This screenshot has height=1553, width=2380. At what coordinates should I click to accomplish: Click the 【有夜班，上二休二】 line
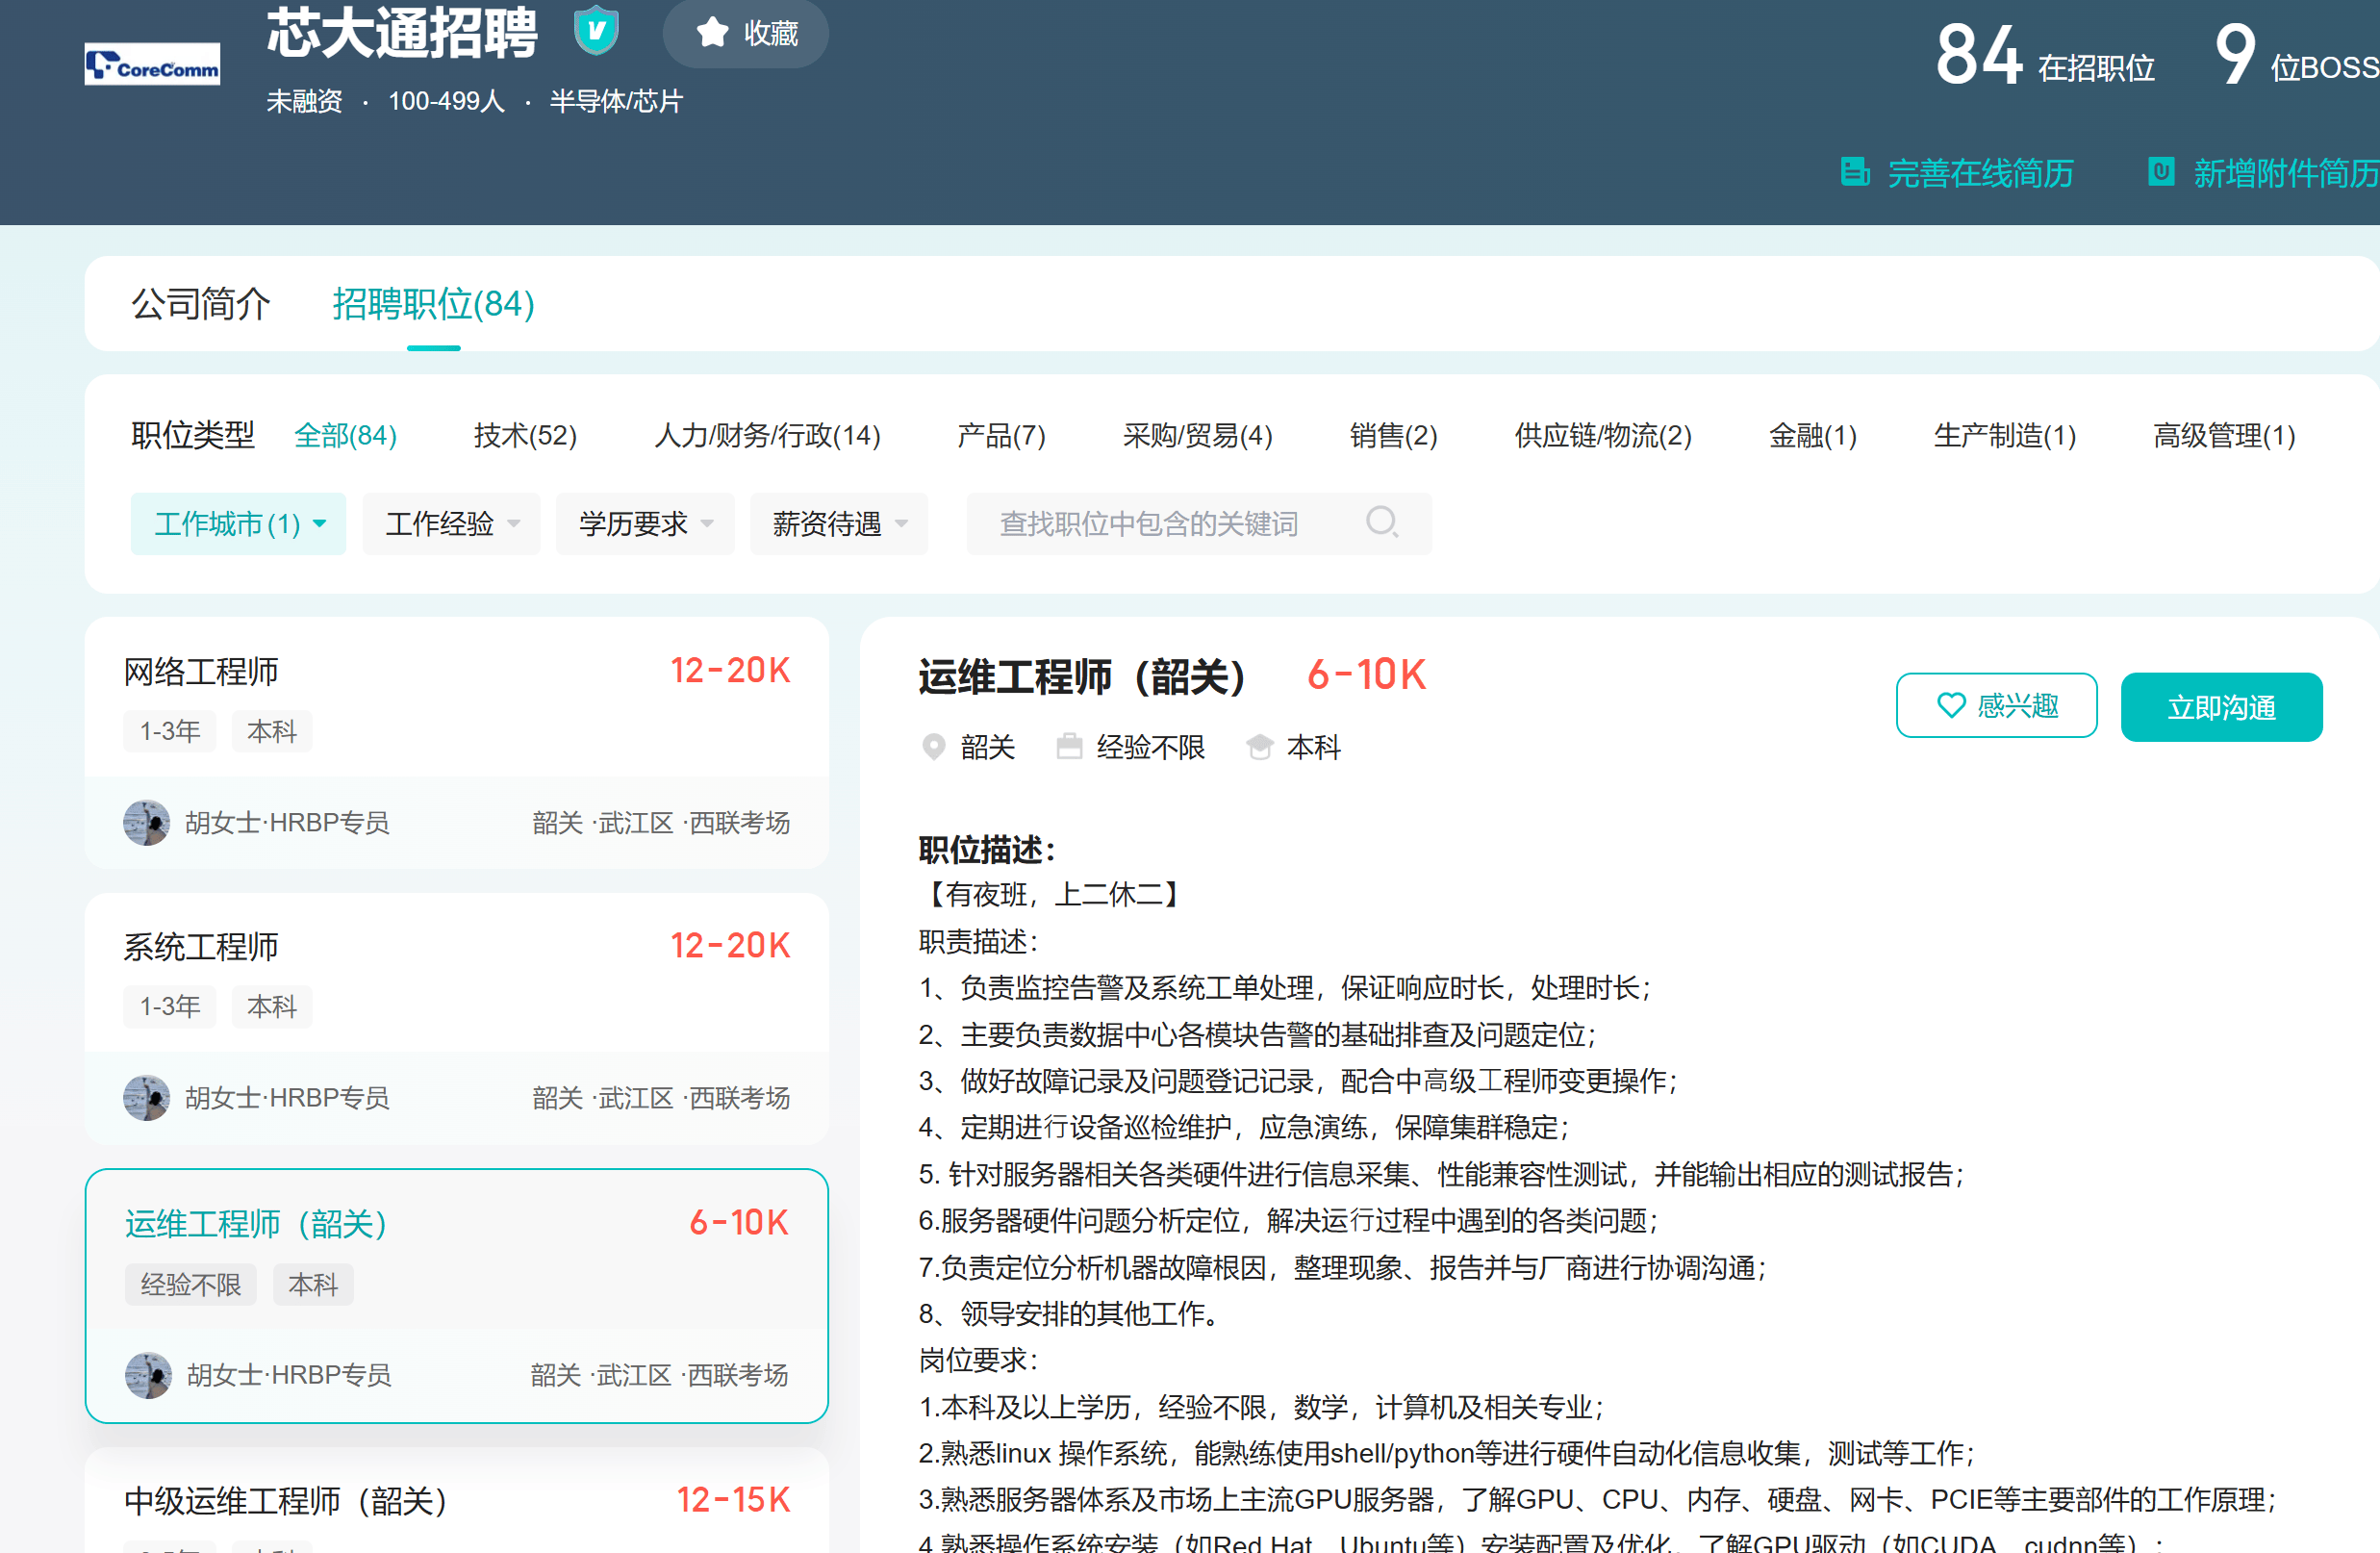1051,894
